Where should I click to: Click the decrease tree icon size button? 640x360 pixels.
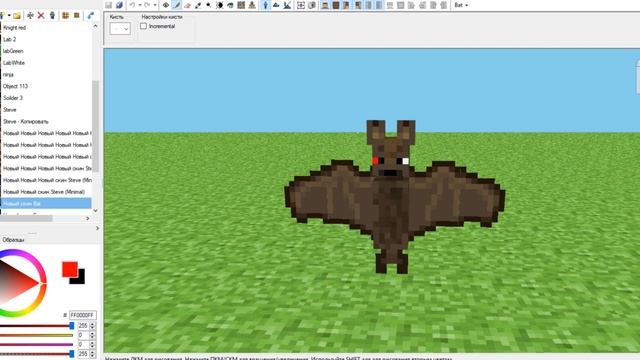(76, 16)
